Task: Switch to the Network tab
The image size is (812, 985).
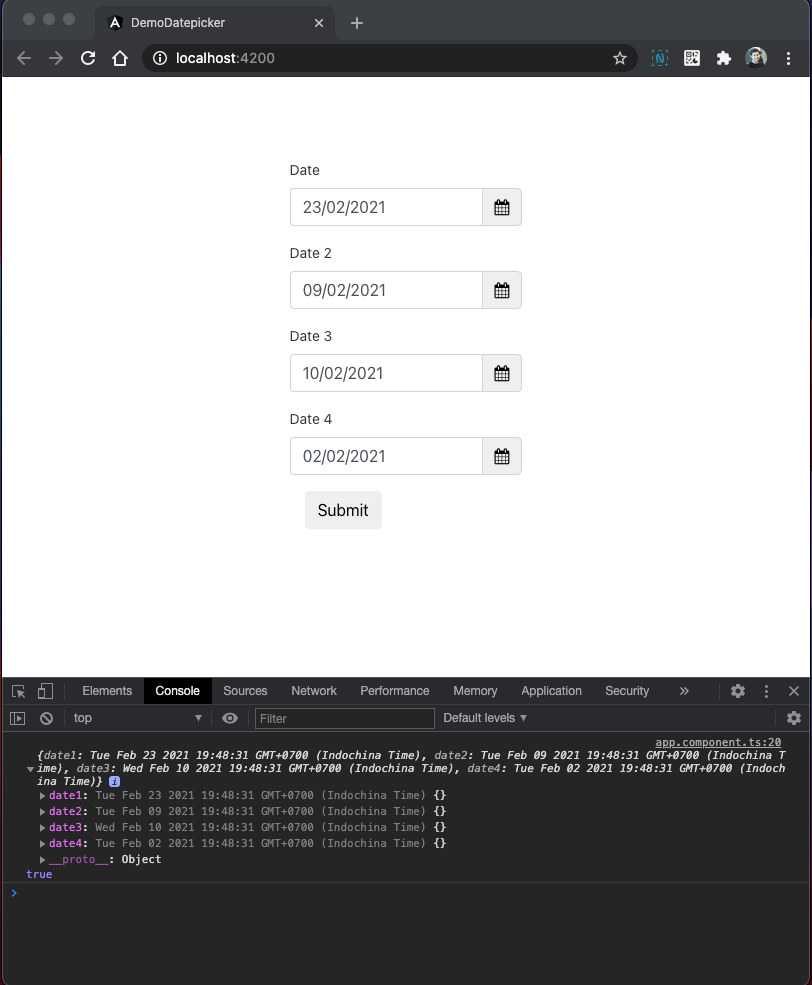Action: click(314, 691)
